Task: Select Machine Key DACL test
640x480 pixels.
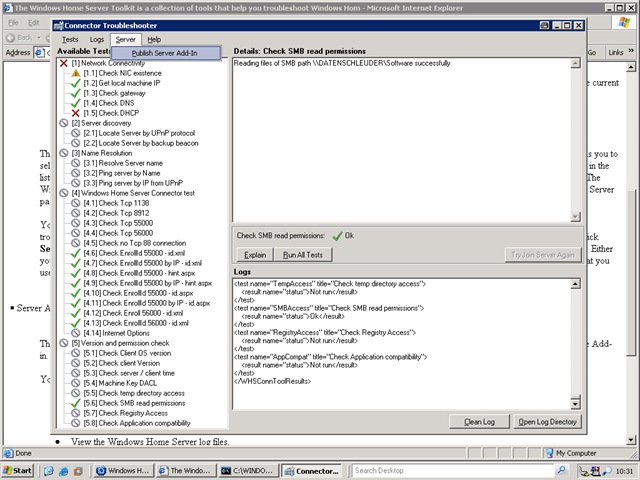Action: (x=120, y=383)
